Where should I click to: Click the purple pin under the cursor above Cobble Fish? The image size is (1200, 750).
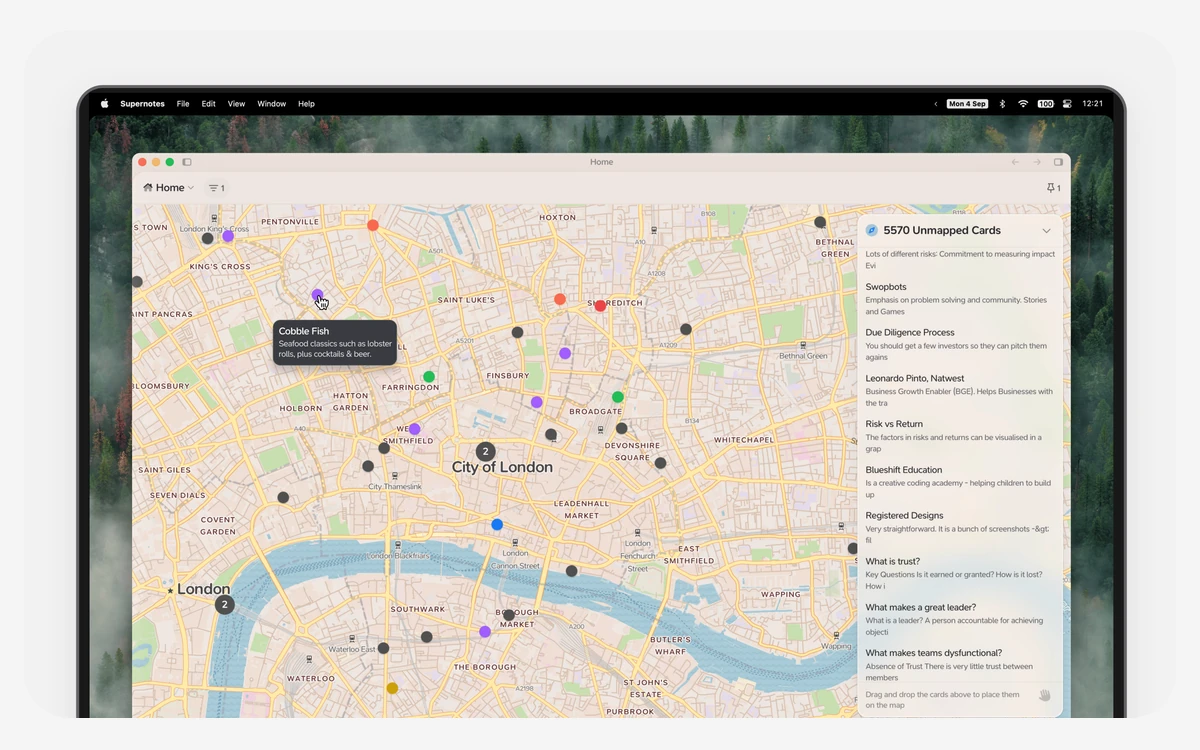click(317, 295)
